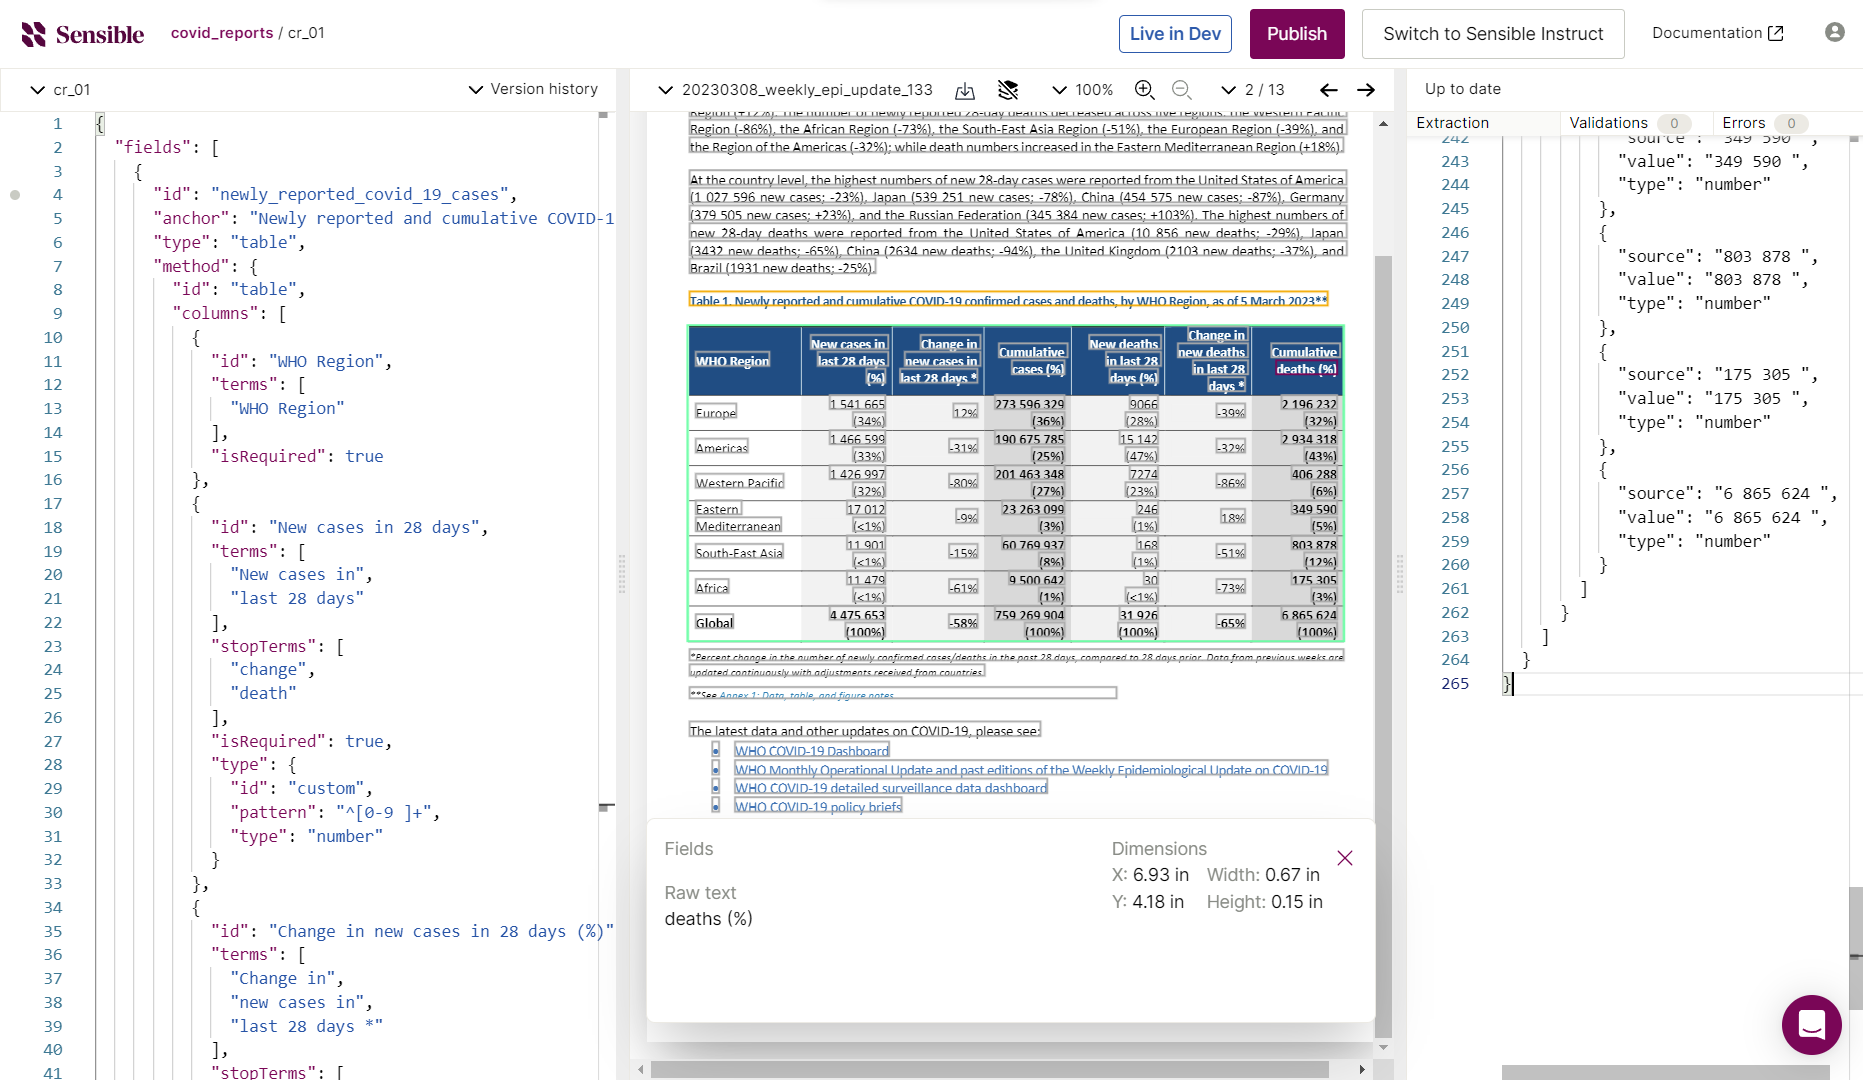Screen dimensions: 1863x1080
Task: Toggle the layers overlay icon
Action: 1008,90
